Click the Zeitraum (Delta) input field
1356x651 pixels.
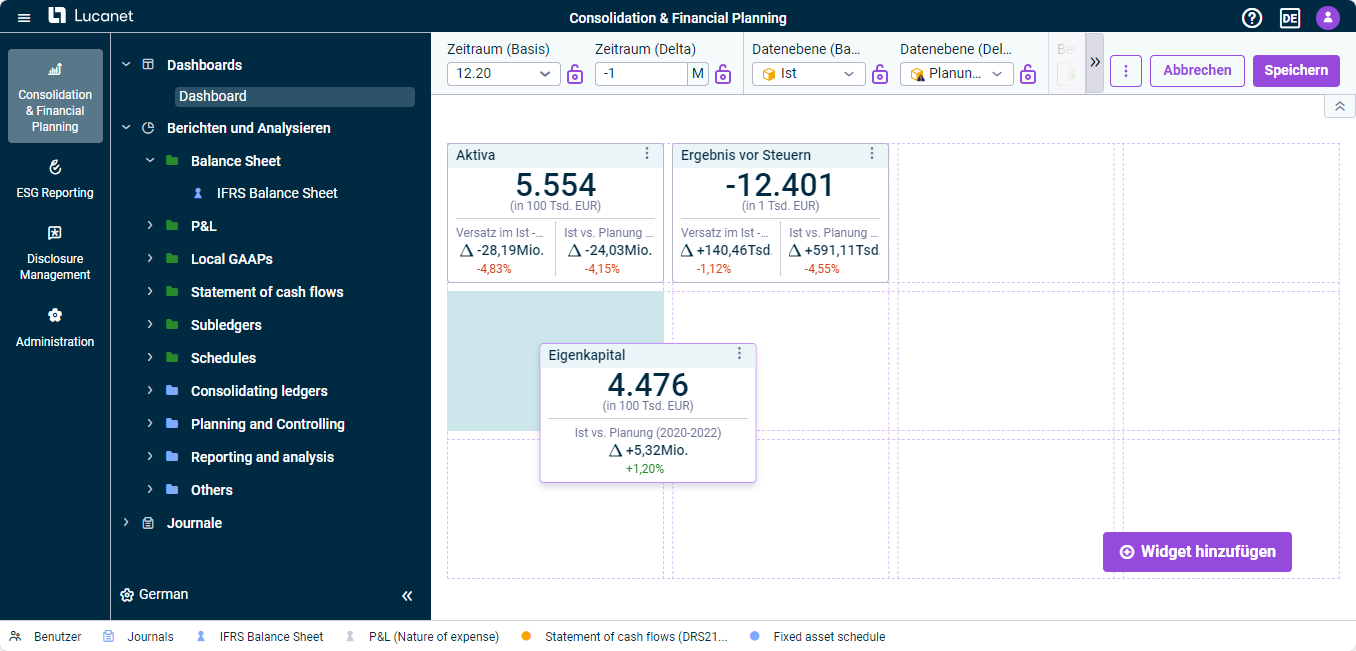coord(641,74)
